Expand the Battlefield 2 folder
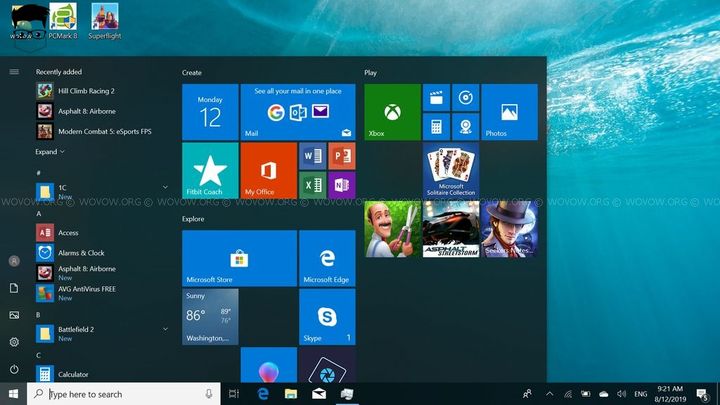The image size is (720, 405). click(x=165, y=329)
